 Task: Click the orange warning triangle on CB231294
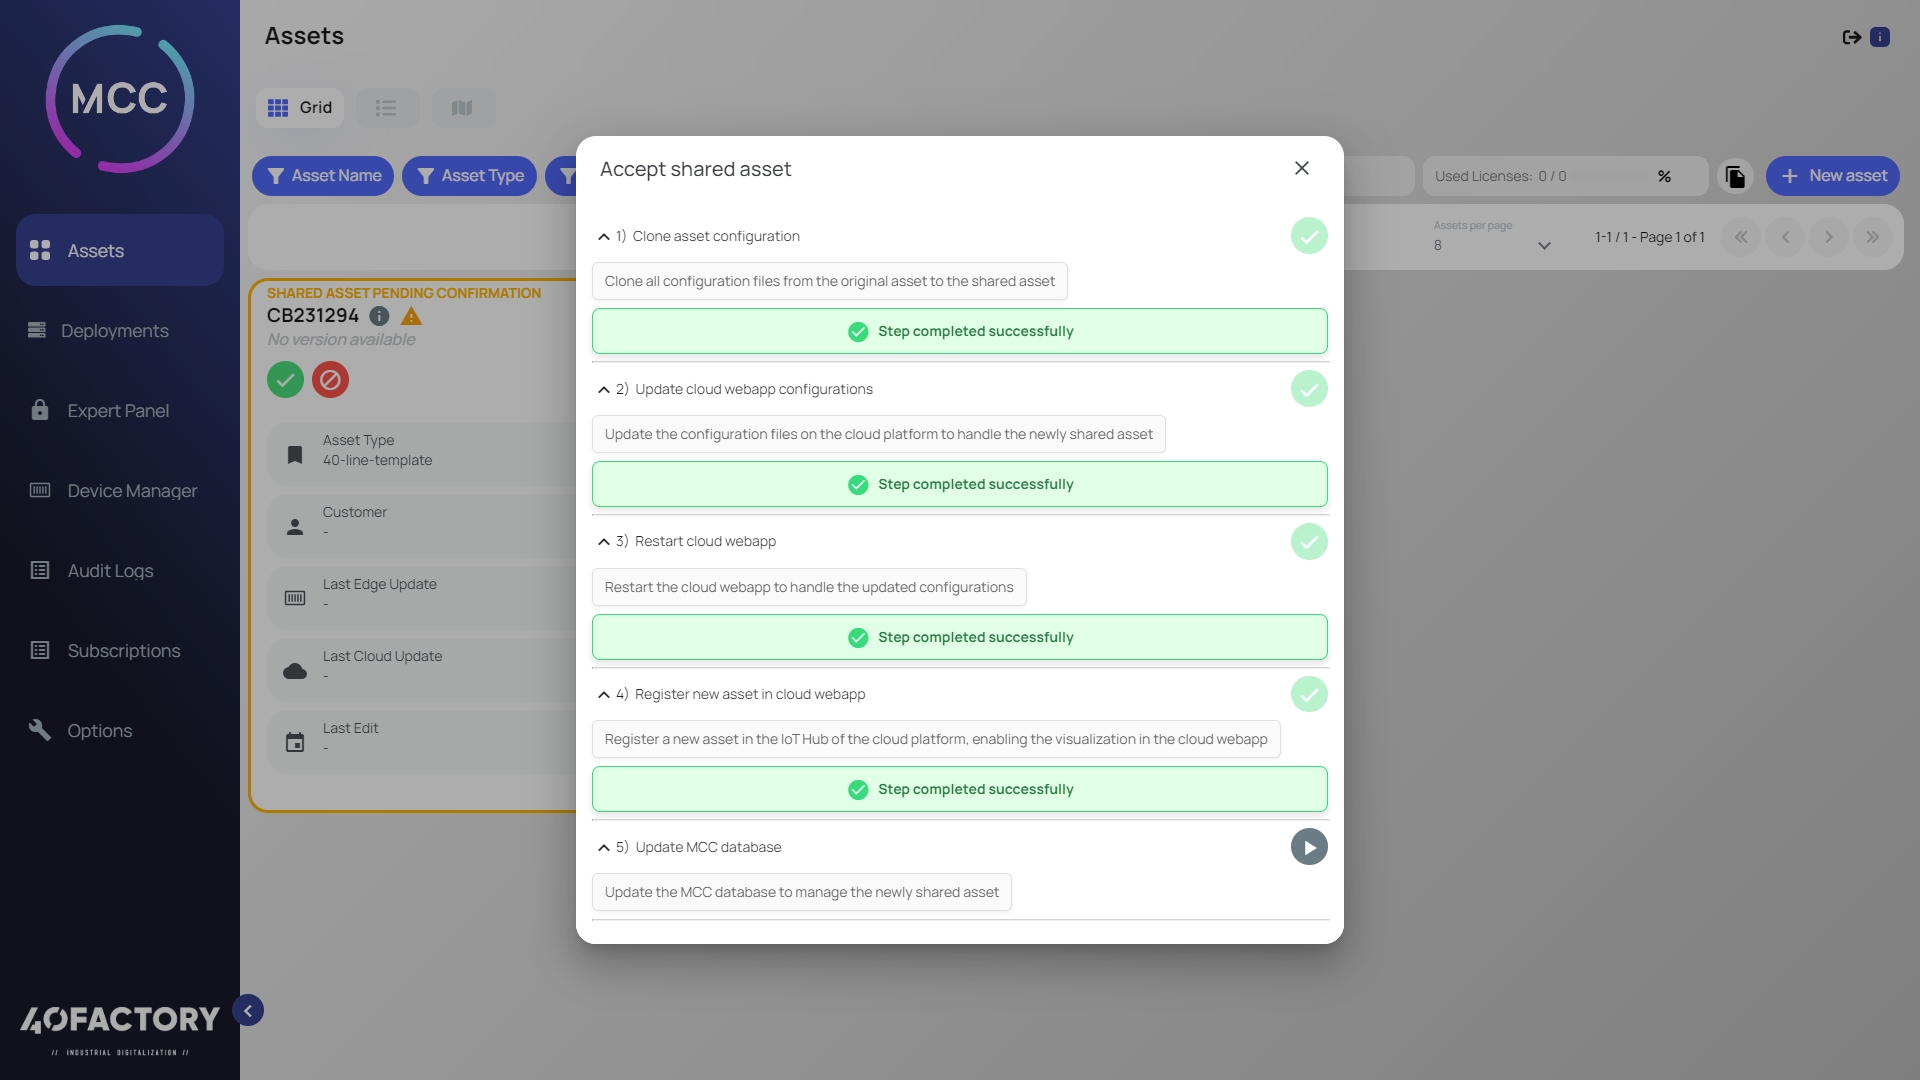411,316
